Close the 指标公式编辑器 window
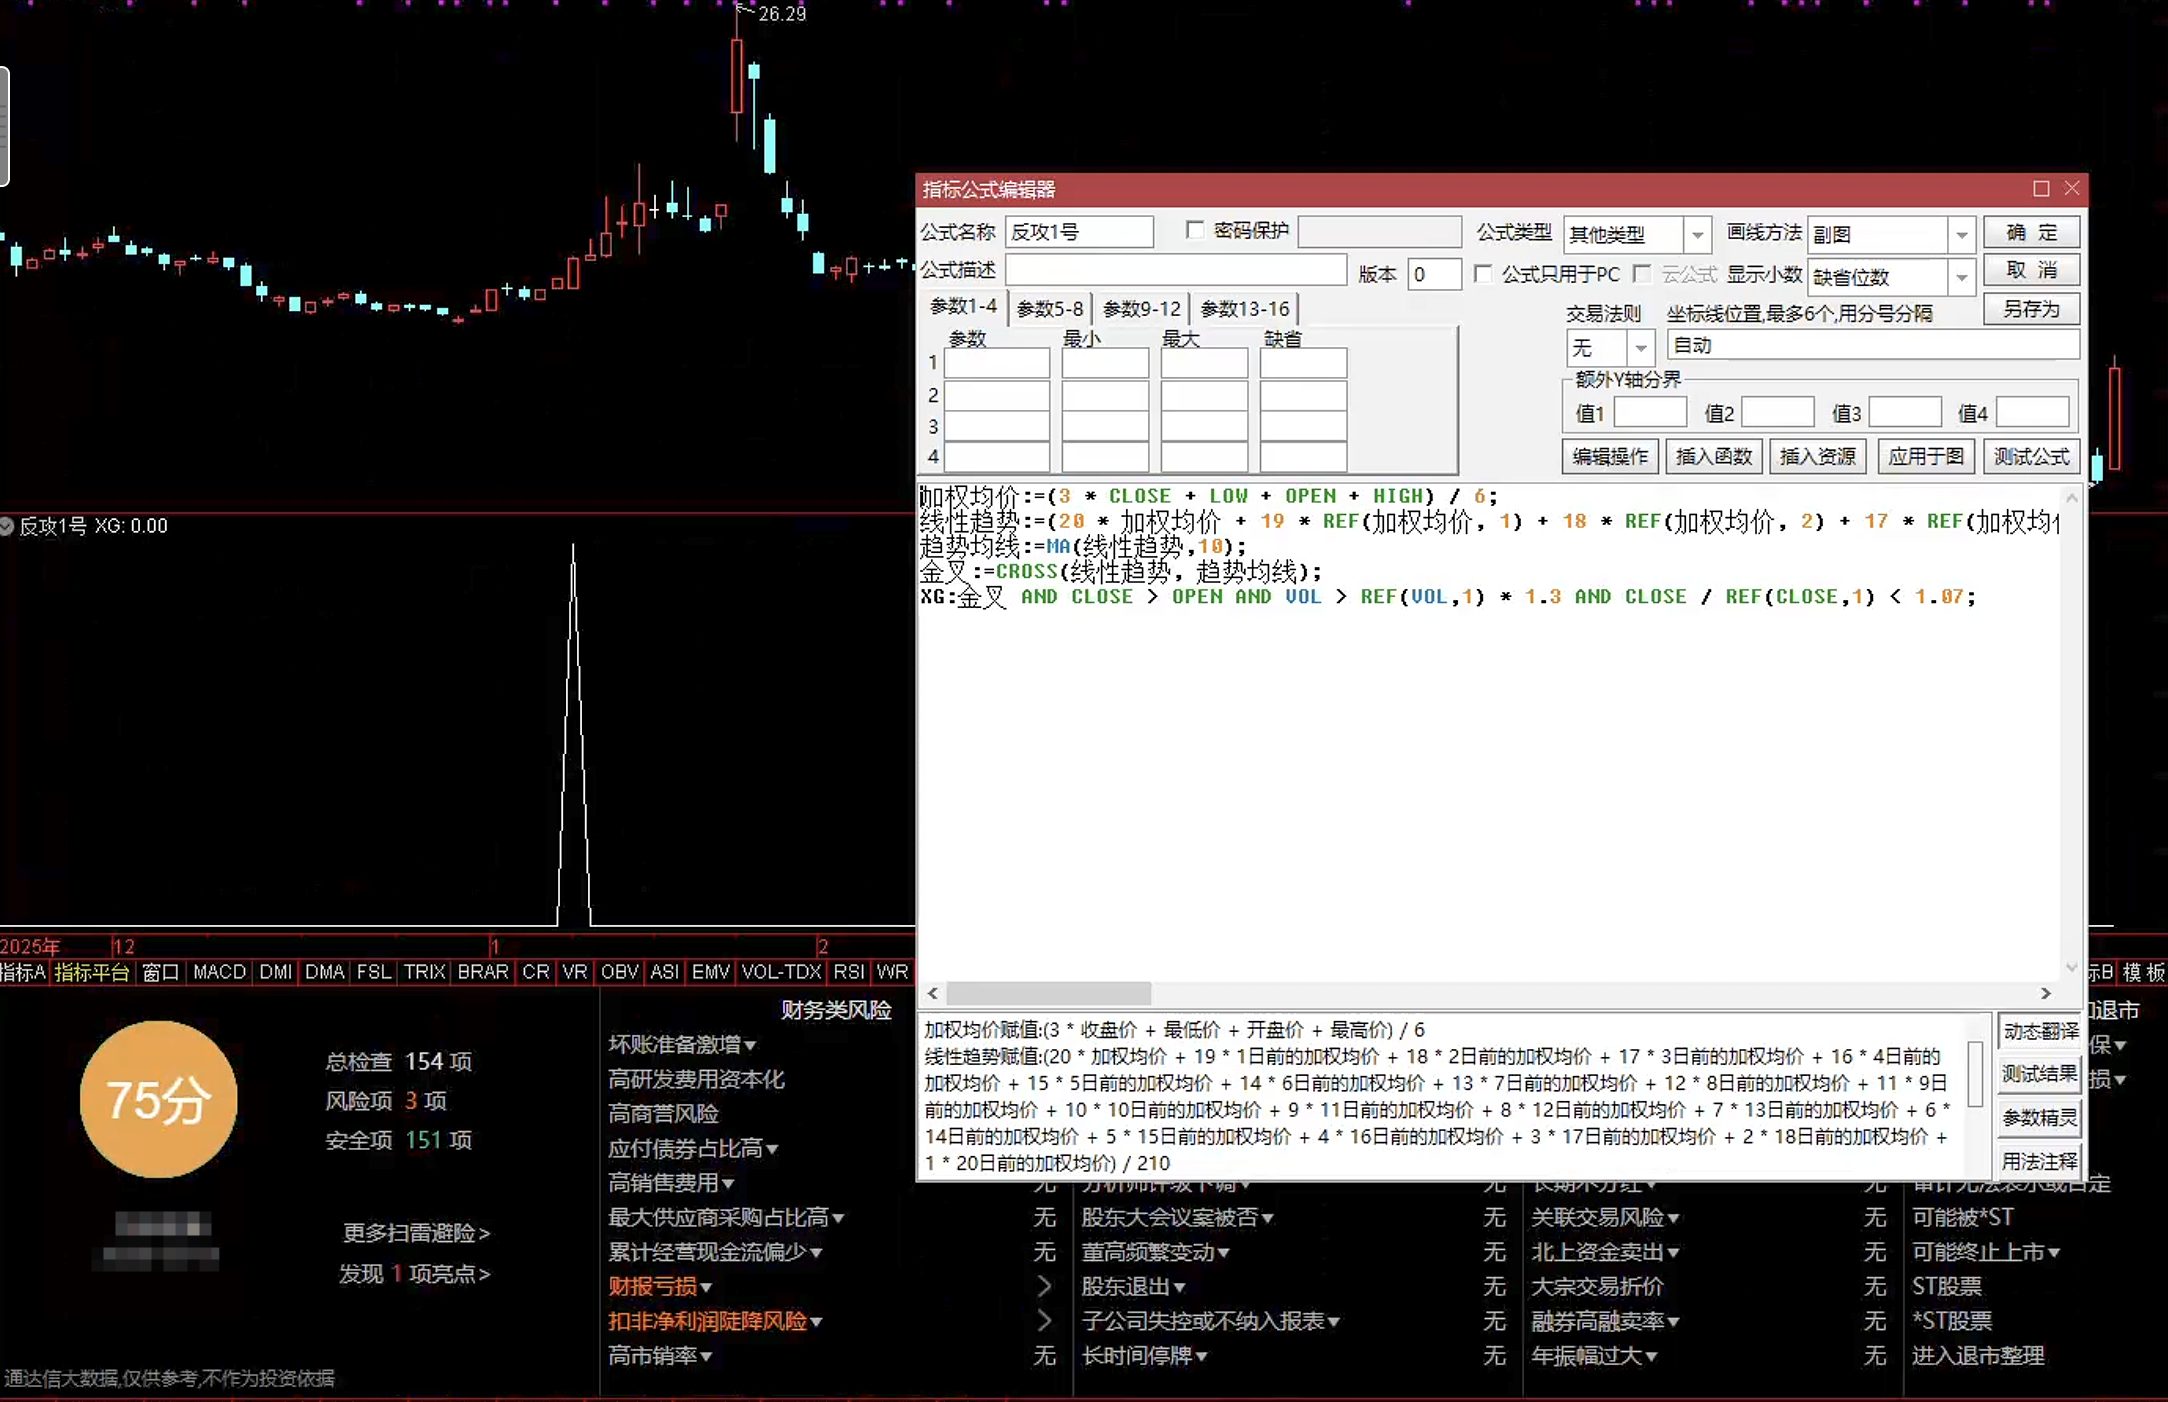This screenshot has width=2168, height=1402. (x=2072, y=189)
